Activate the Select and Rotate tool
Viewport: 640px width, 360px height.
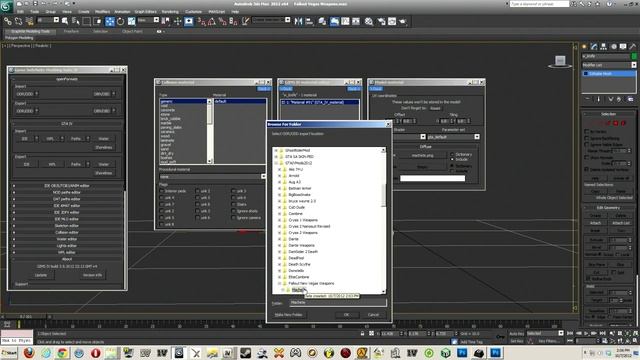tap(120, 22)
